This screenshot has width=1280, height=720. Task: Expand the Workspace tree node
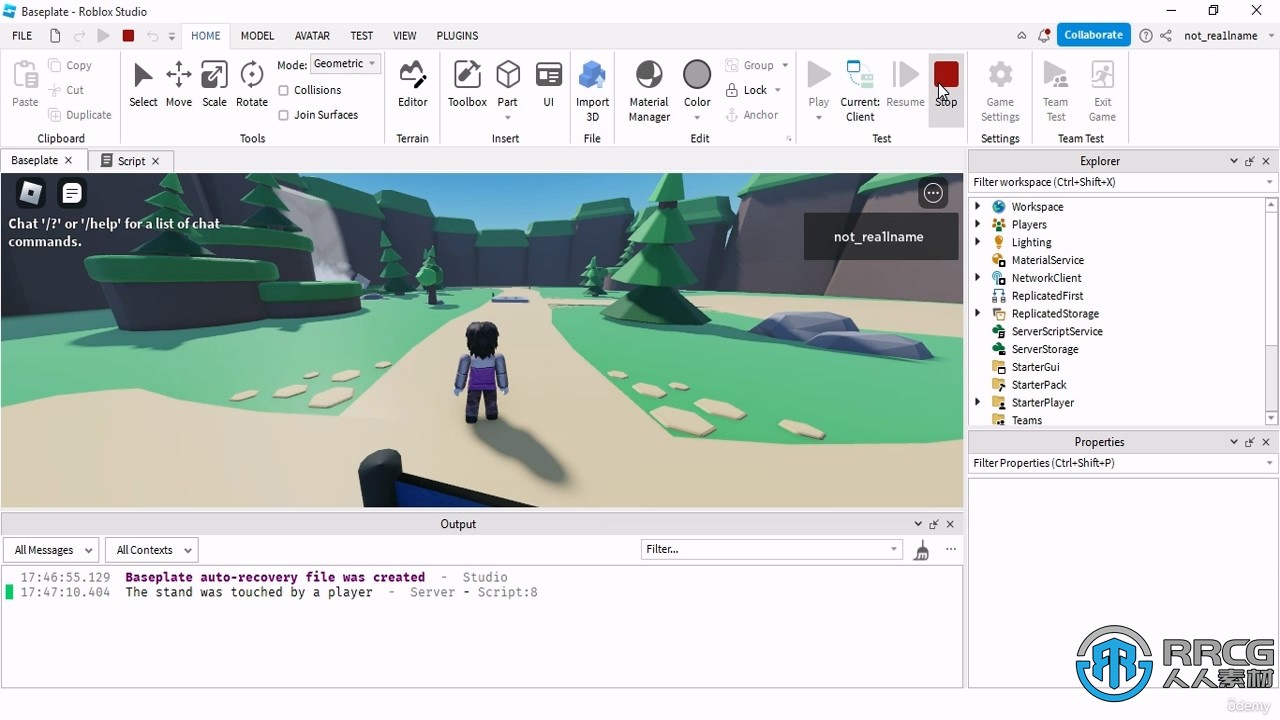coord(978,206)
